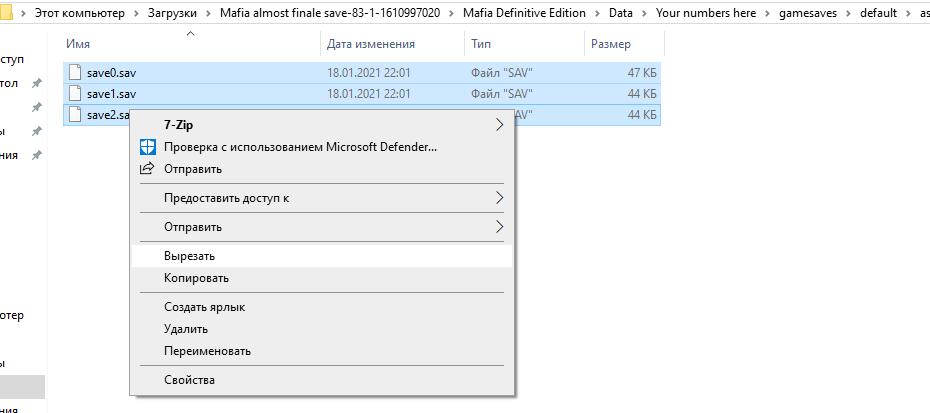Expand the second Отправить submenu arrow

[500, 227]
